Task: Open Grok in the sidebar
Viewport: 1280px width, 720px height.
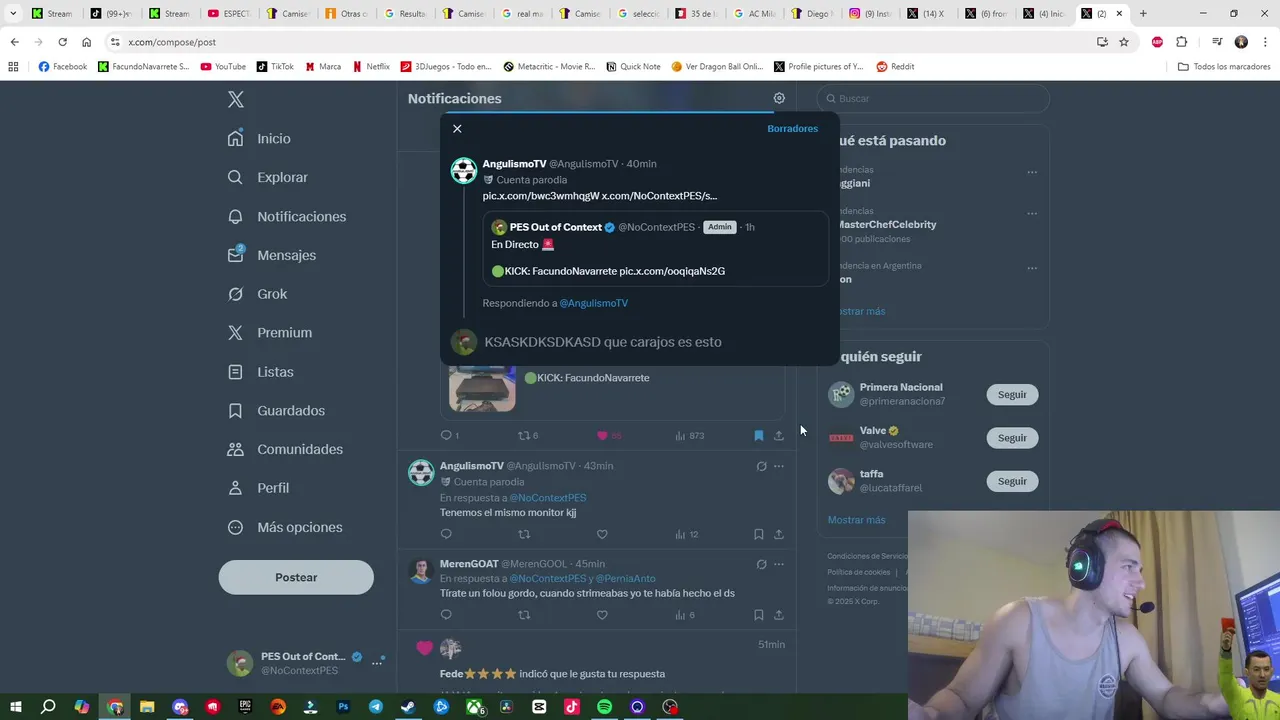Action: pos(257,294)
